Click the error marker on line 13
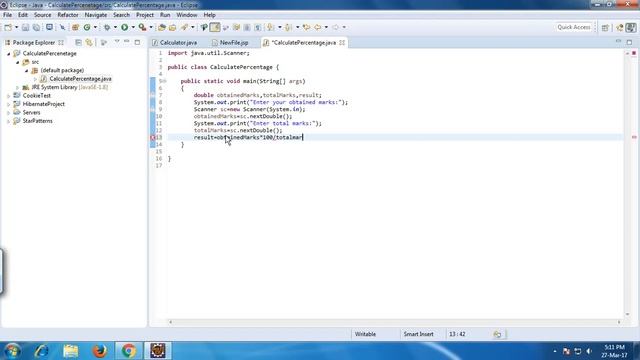This screenshot has width=640, height=360. (153, 138)
